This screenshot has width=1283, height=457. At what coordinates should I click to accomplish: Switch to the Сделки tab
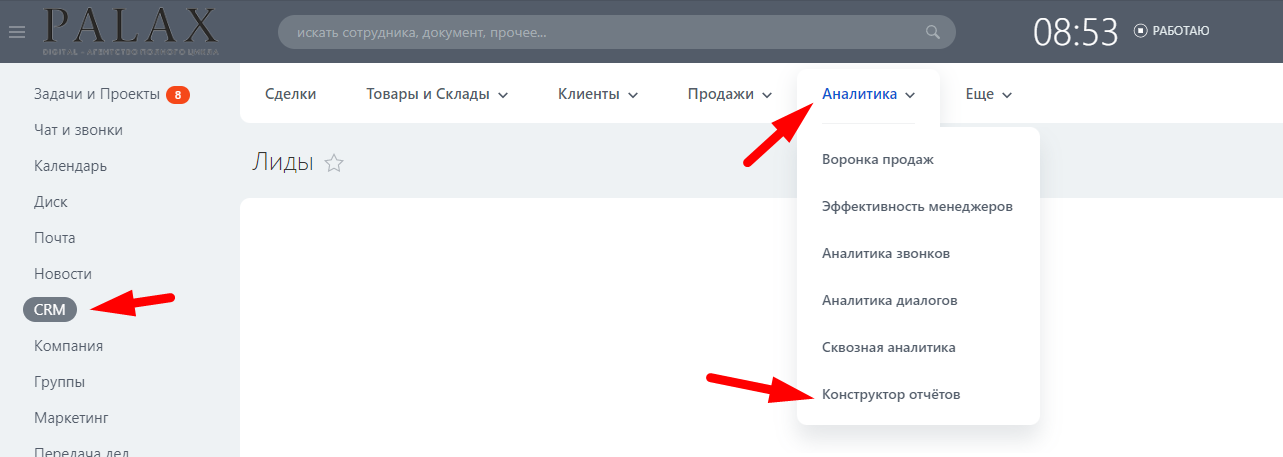click(291, 94)
